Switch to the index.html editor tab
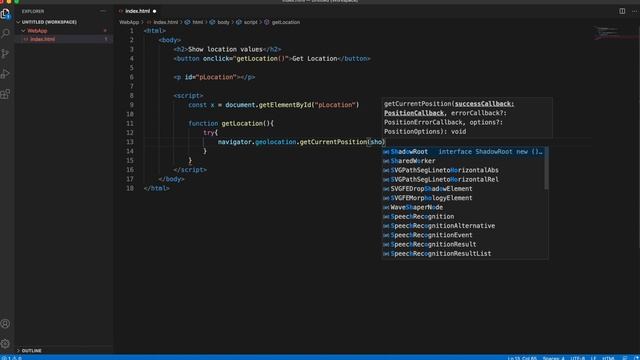The image size is (640, 360). click(138, 11)
